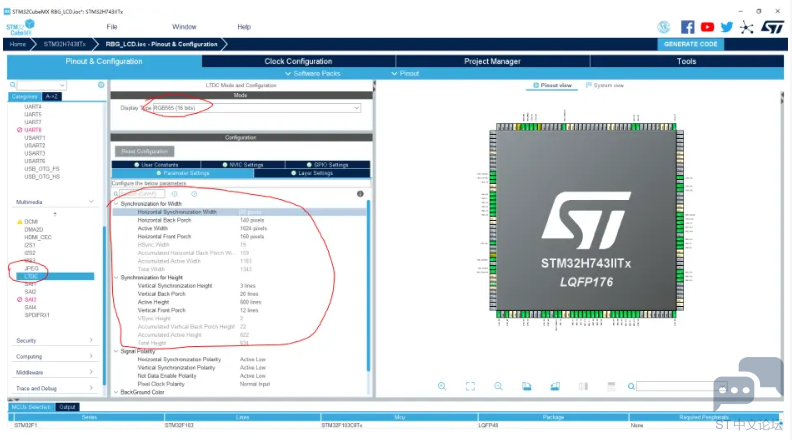This screenshot has width=792, height=440.
Task: Zoom out of the pinout view
Action: [x=498, y=386]
